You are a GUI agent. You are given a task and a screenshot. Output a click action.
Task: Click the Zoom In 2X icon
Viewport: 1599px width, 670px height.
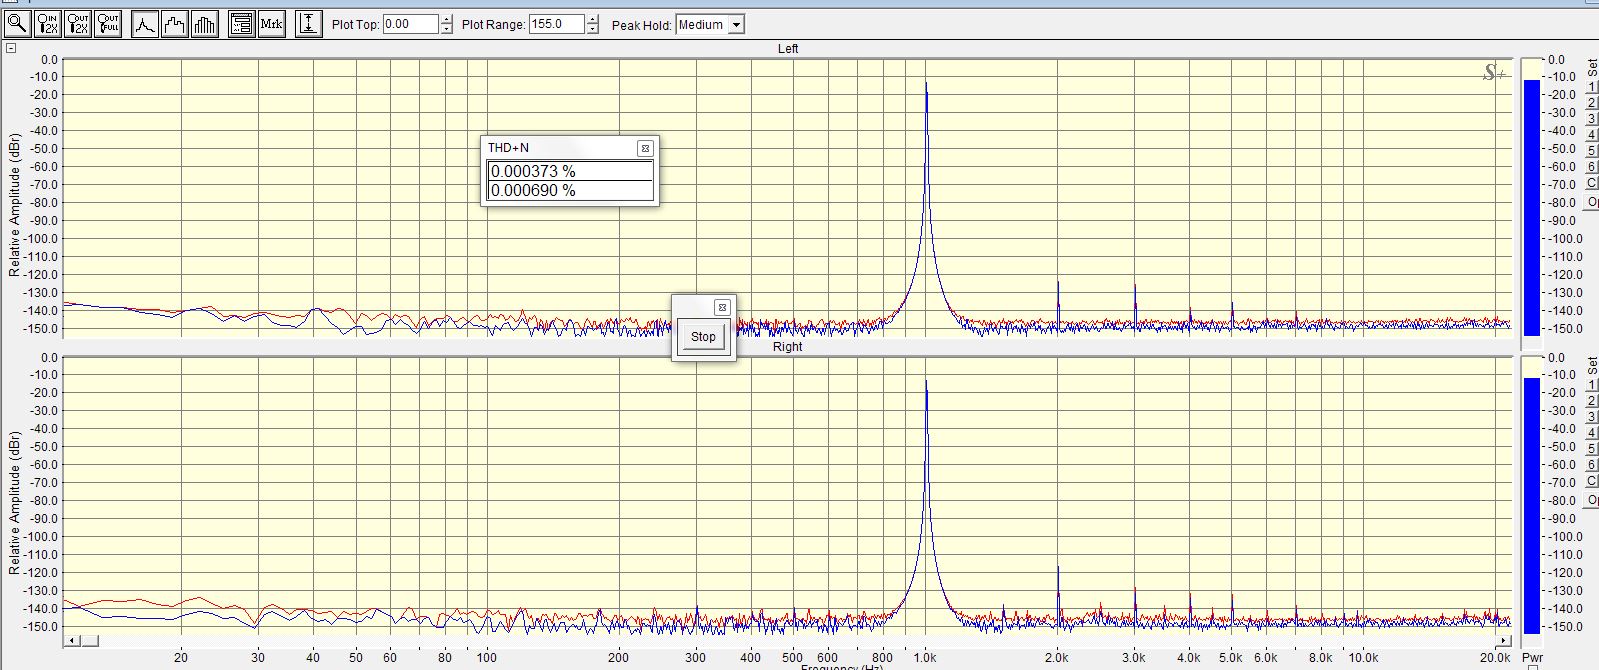tap(47, 24)
